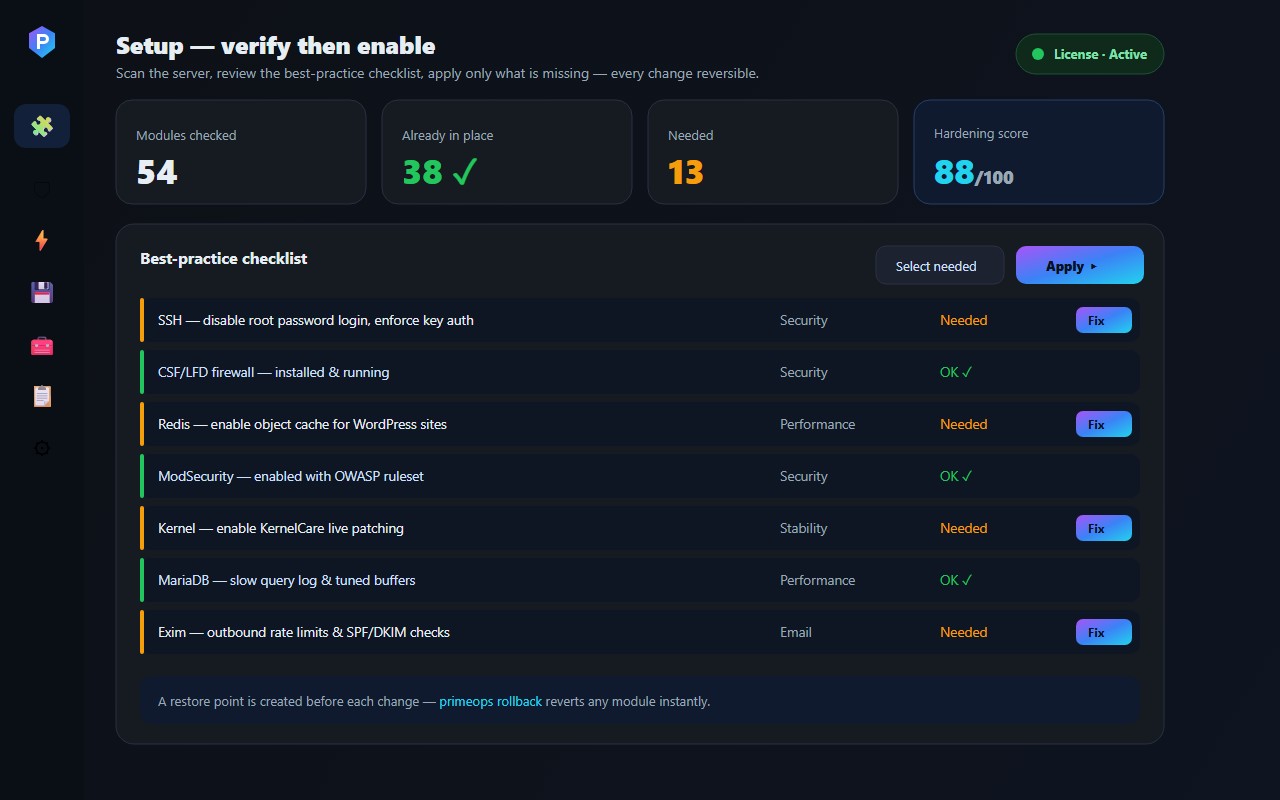Image resolution: width=1280 pixels, height=800 pixels.
Task: Open the clipboard logs sidebar icon
Action: click(42, 397)
